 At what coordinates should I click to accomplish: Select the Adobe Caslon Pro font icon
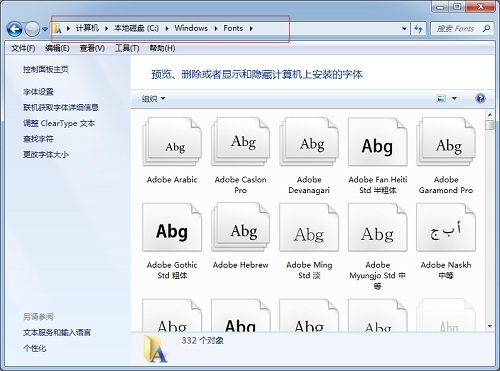tap(241, 142)
